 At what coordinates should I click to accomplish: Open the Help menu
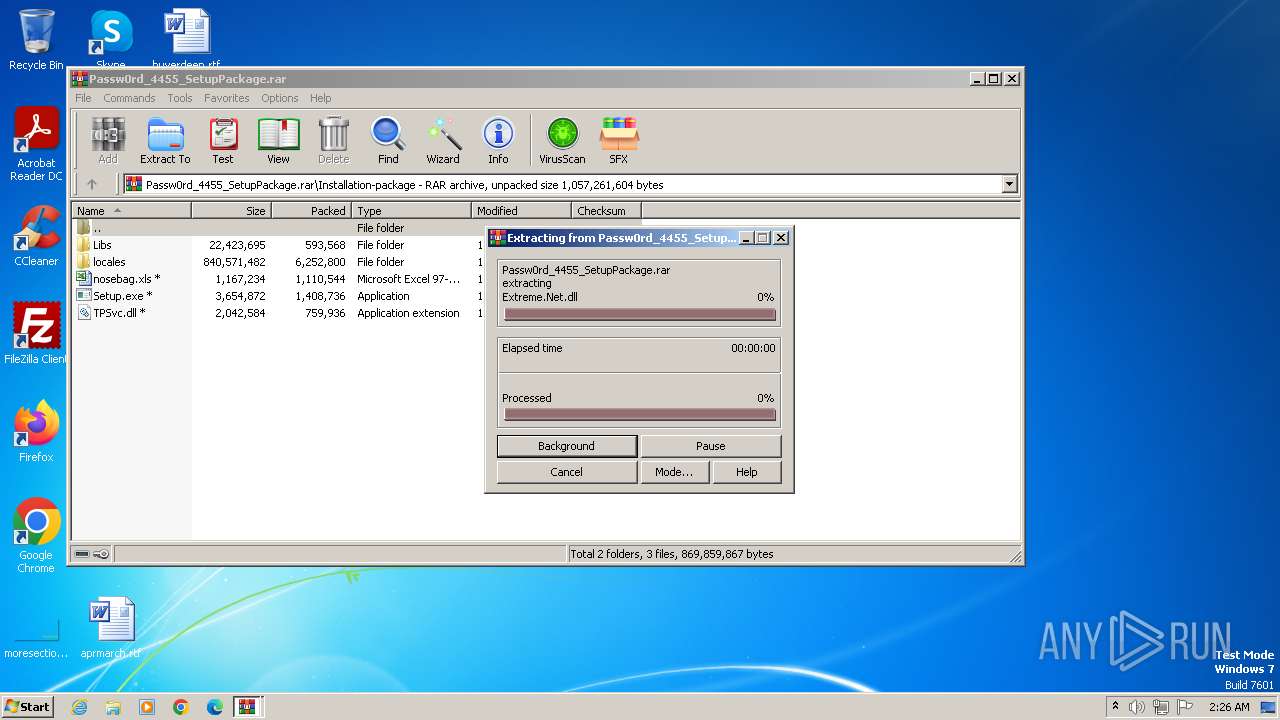(x=320, y=98)
